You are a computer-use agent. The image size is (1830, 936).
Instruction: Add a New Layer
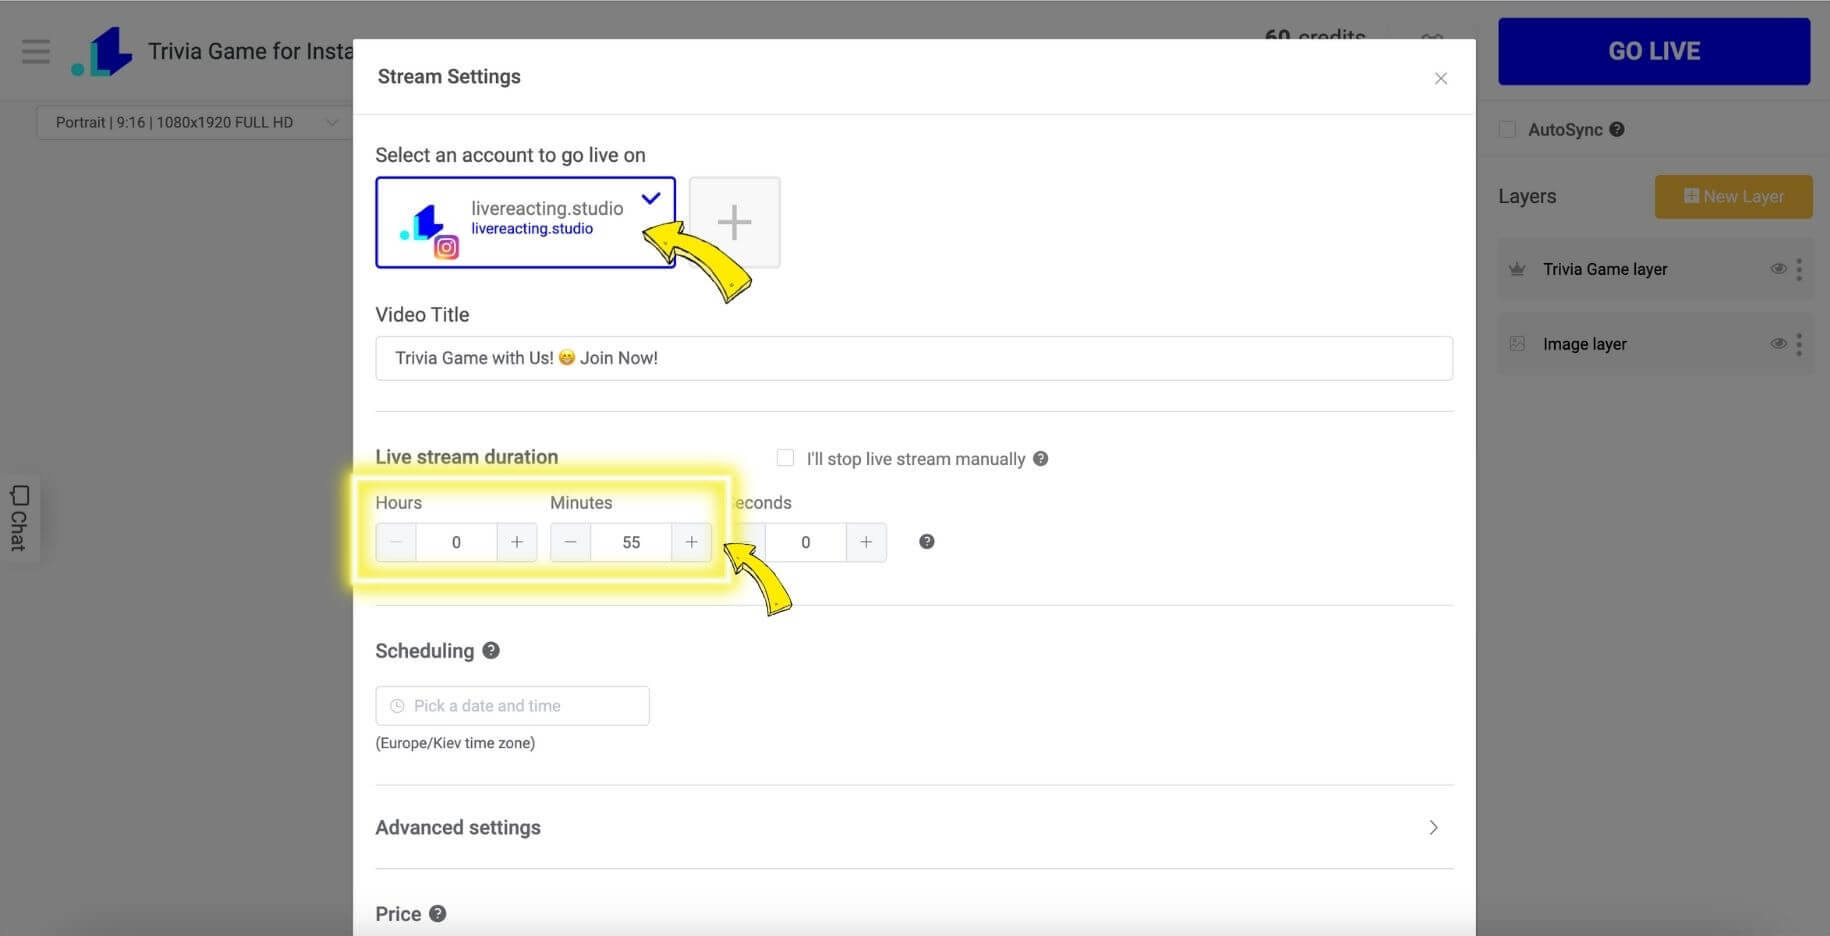[x=1733, y=197]
